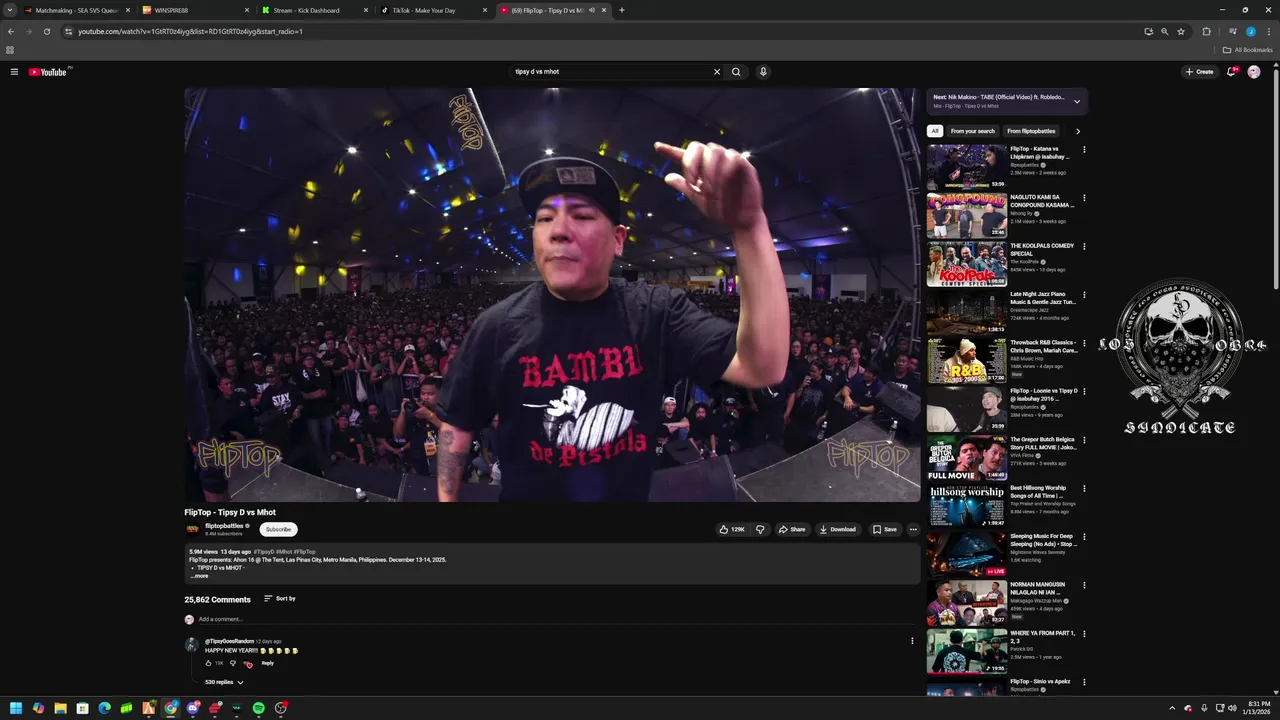Like the Tipsy D vs Mhot video
1280x720 pixels.
coord(732,529)
